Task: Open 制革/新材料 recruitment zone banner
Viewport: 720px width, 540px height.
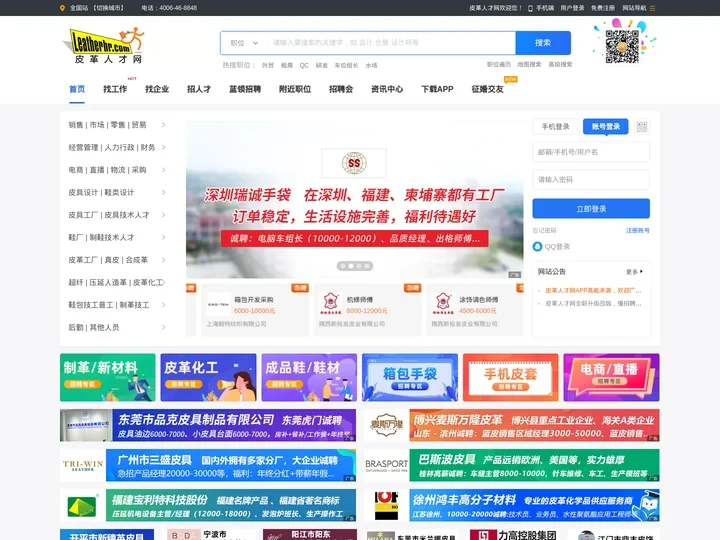Action: [x=107, y=377]
